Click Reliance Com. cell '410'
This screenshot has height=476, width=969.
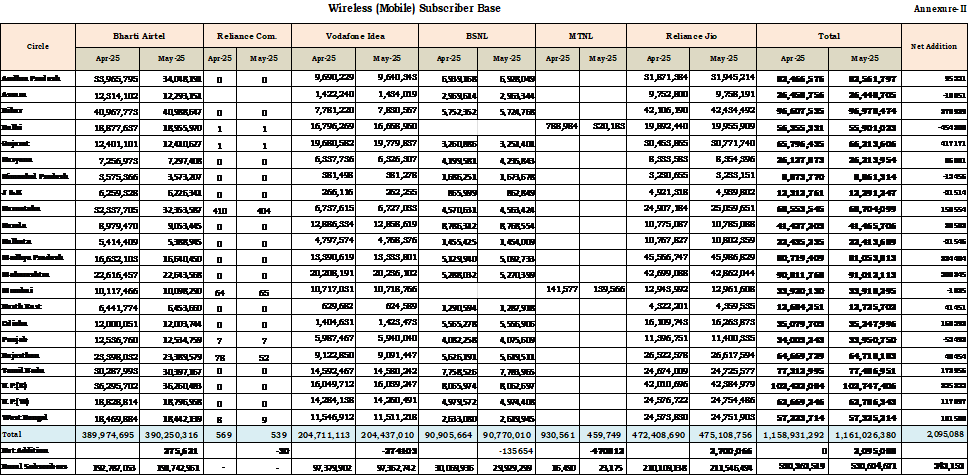pos(220,208)
